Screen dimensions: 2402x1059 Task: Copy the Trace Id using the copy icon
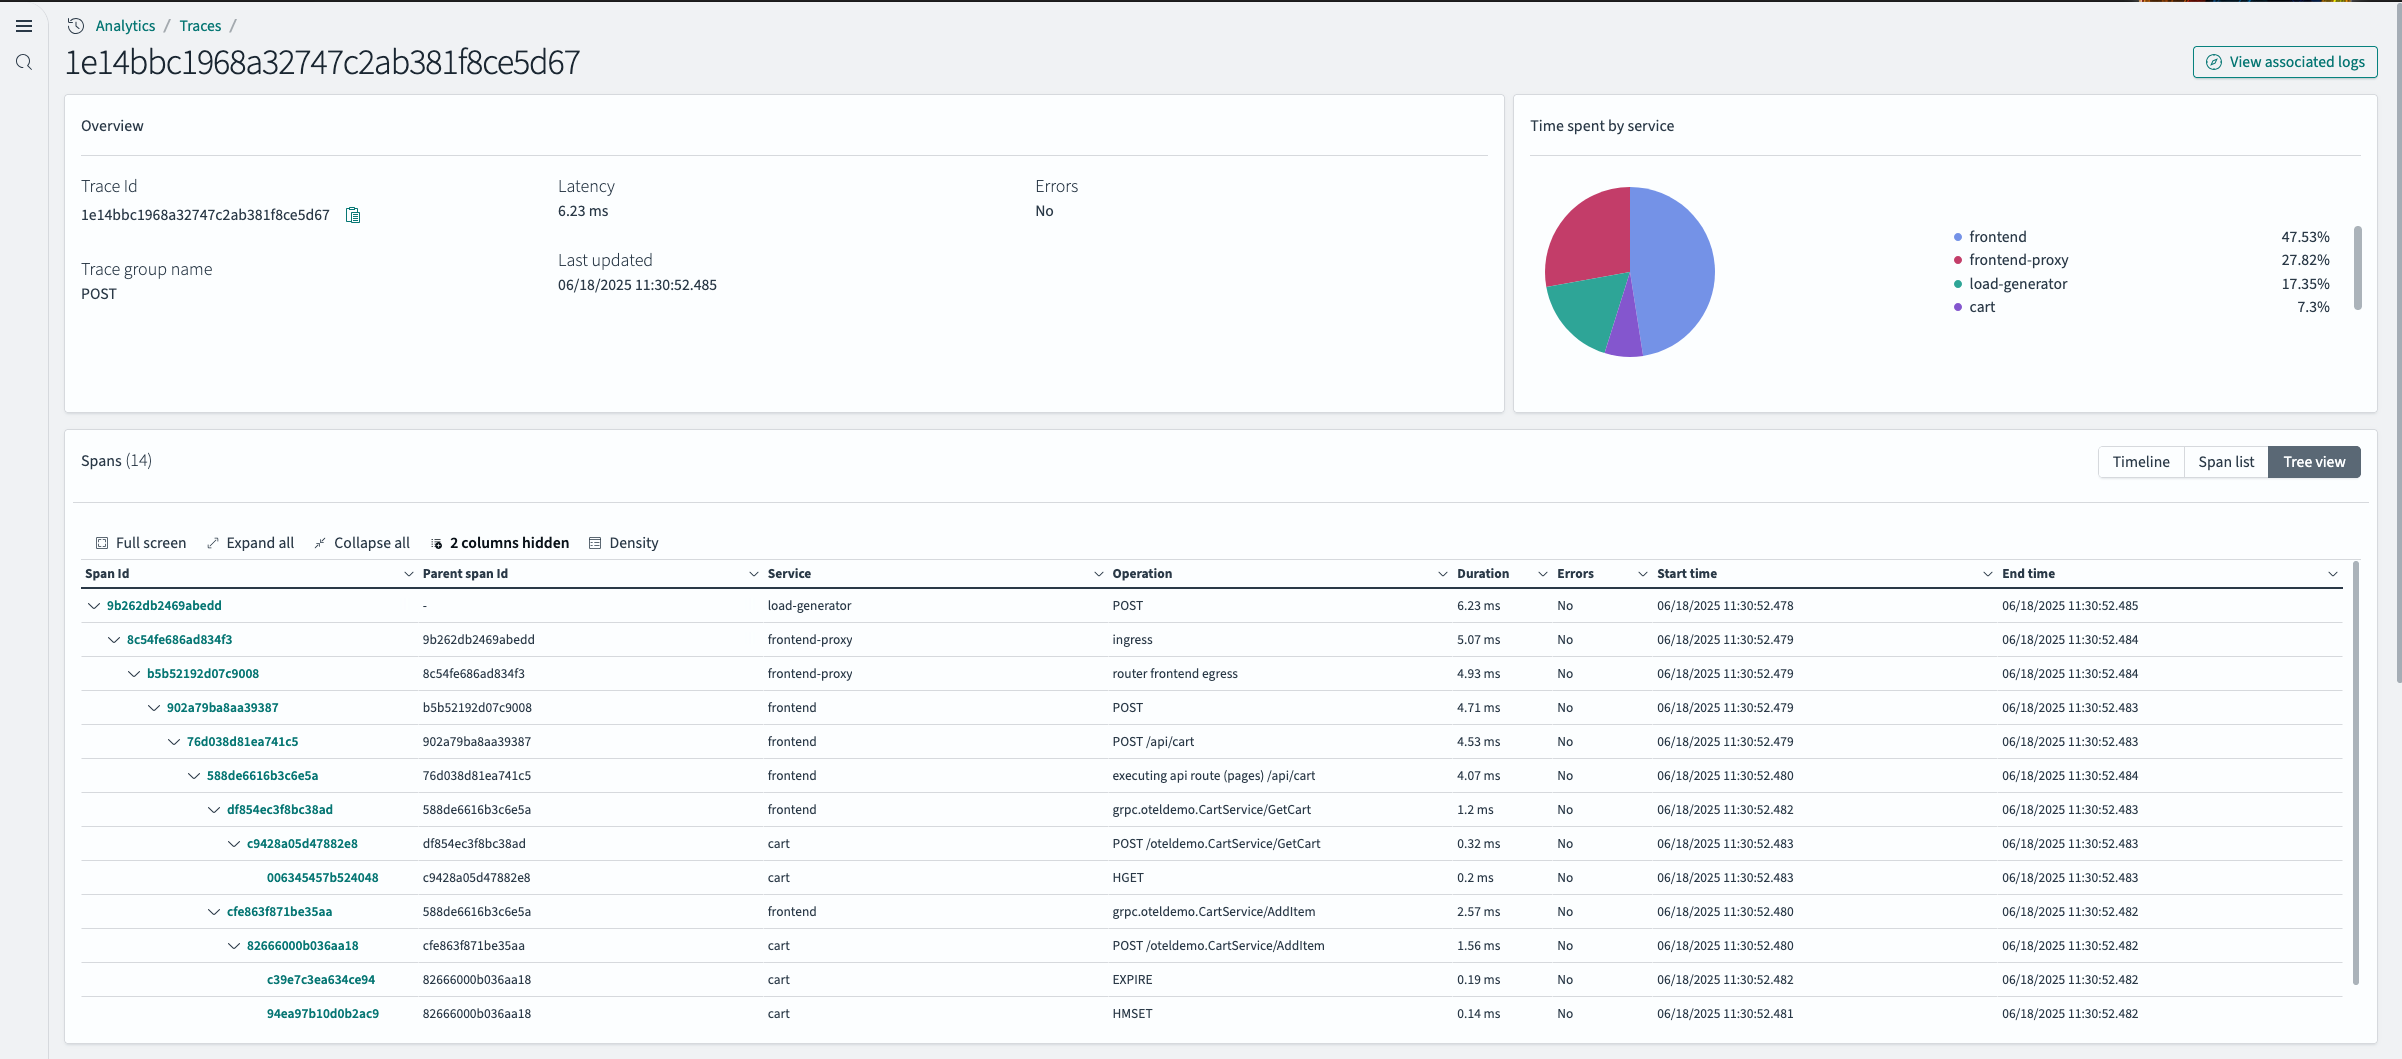pos(352,215)
